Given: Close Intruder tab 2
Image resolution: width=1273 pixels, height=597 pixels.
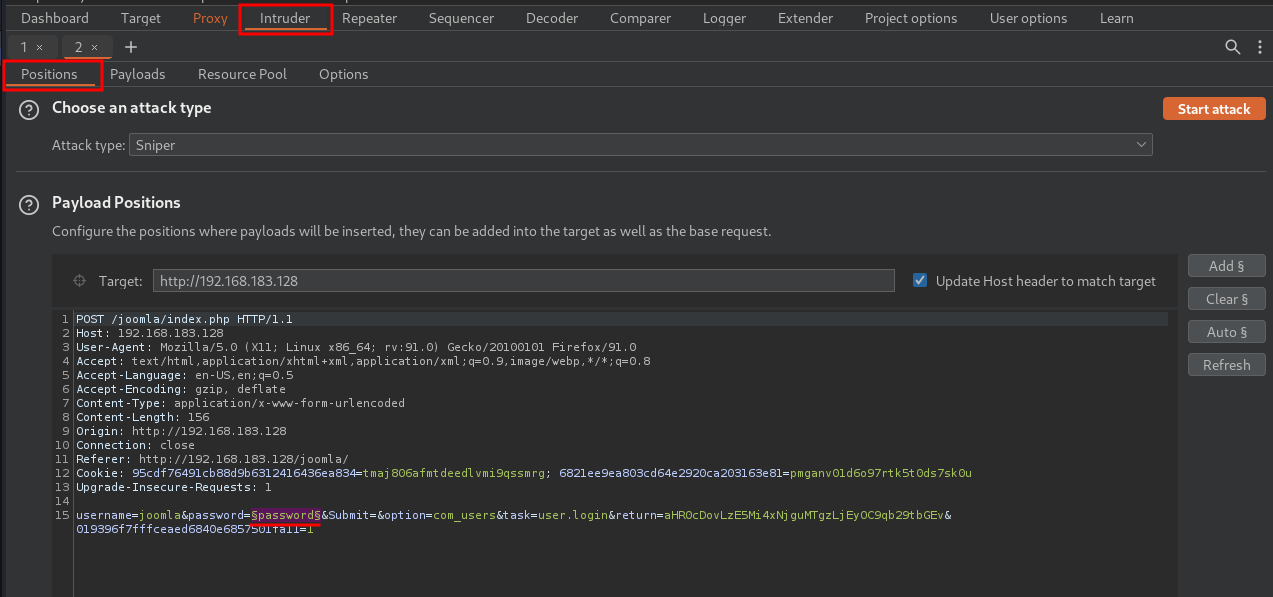Looking at the screenshot, I should click(95, 48).
